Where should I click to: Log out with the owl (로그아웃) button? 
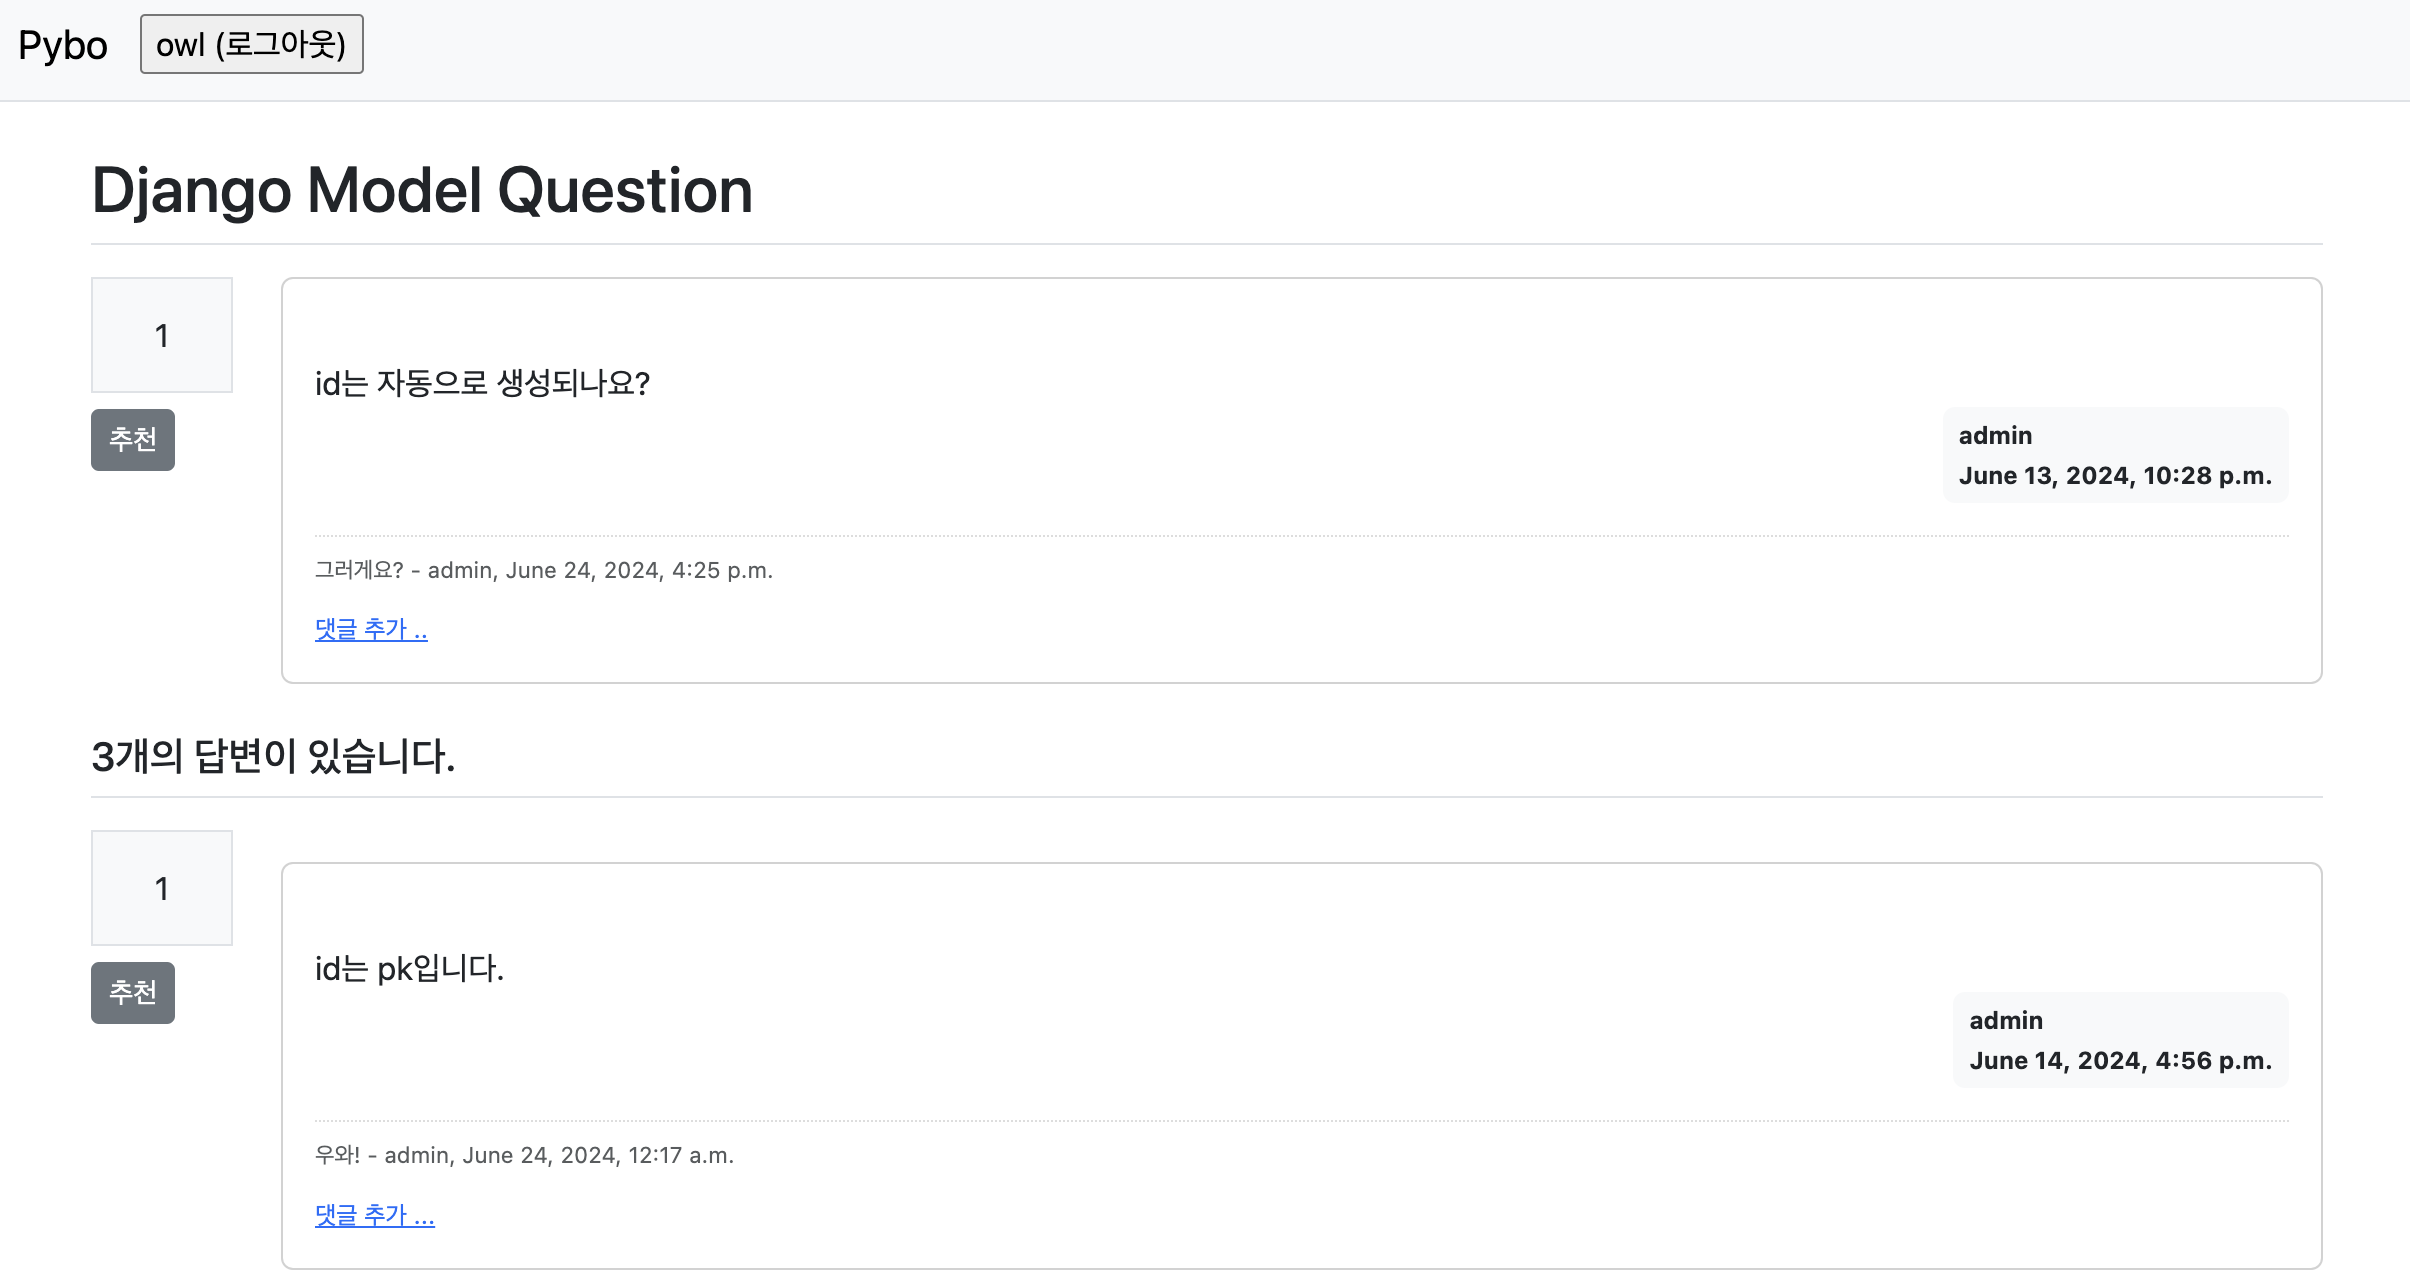[251, 45]
